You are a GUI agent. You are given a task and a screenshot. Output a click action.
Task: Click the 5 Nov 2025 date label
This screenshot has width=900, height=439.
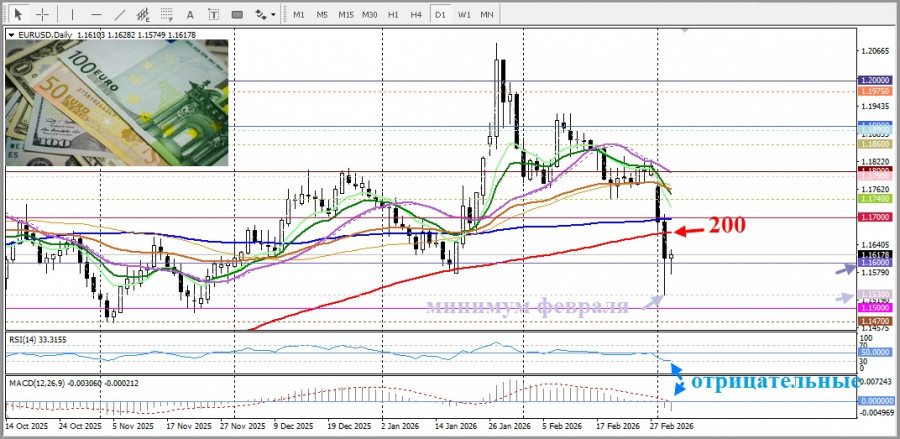pos(133,427)
